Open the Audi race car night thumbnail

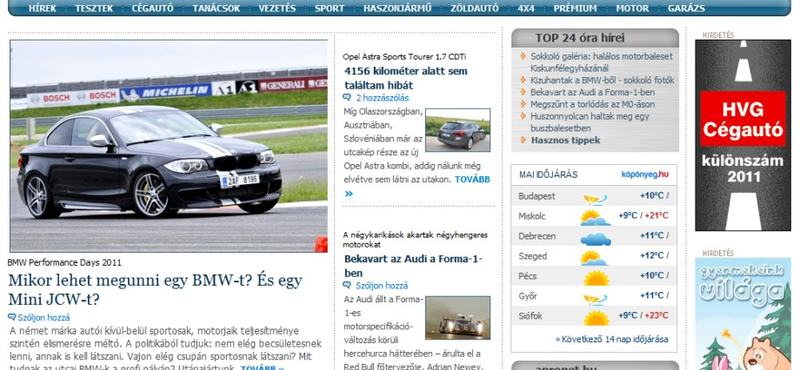(x=458, y=317)
